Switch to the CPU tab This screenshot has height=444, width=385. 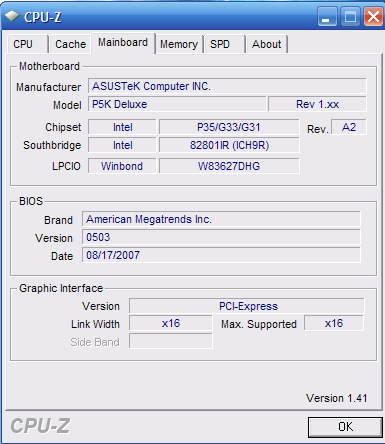(x=28, y=44)
